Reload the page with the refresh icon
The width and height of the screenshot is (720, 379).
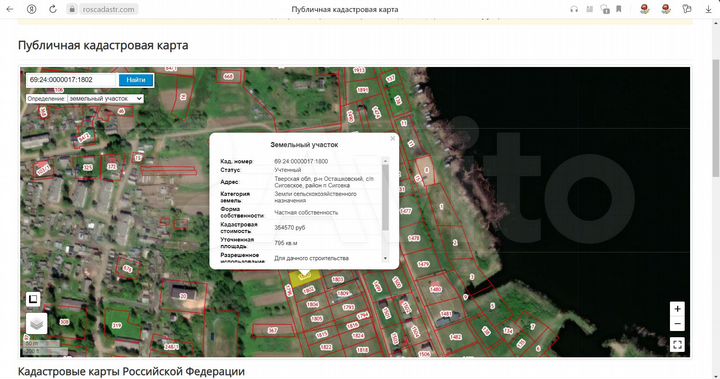pos(53,9)
